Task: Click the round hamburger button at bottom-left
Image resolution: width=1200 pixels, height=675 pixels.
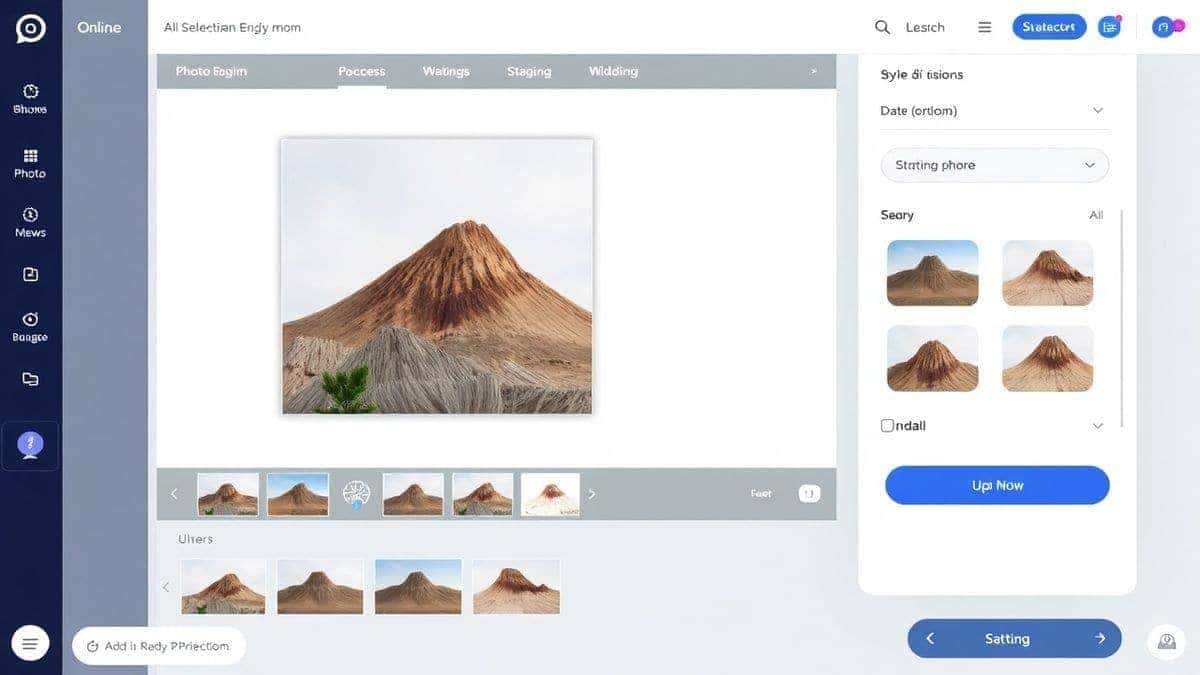Action: pos(30,644)
